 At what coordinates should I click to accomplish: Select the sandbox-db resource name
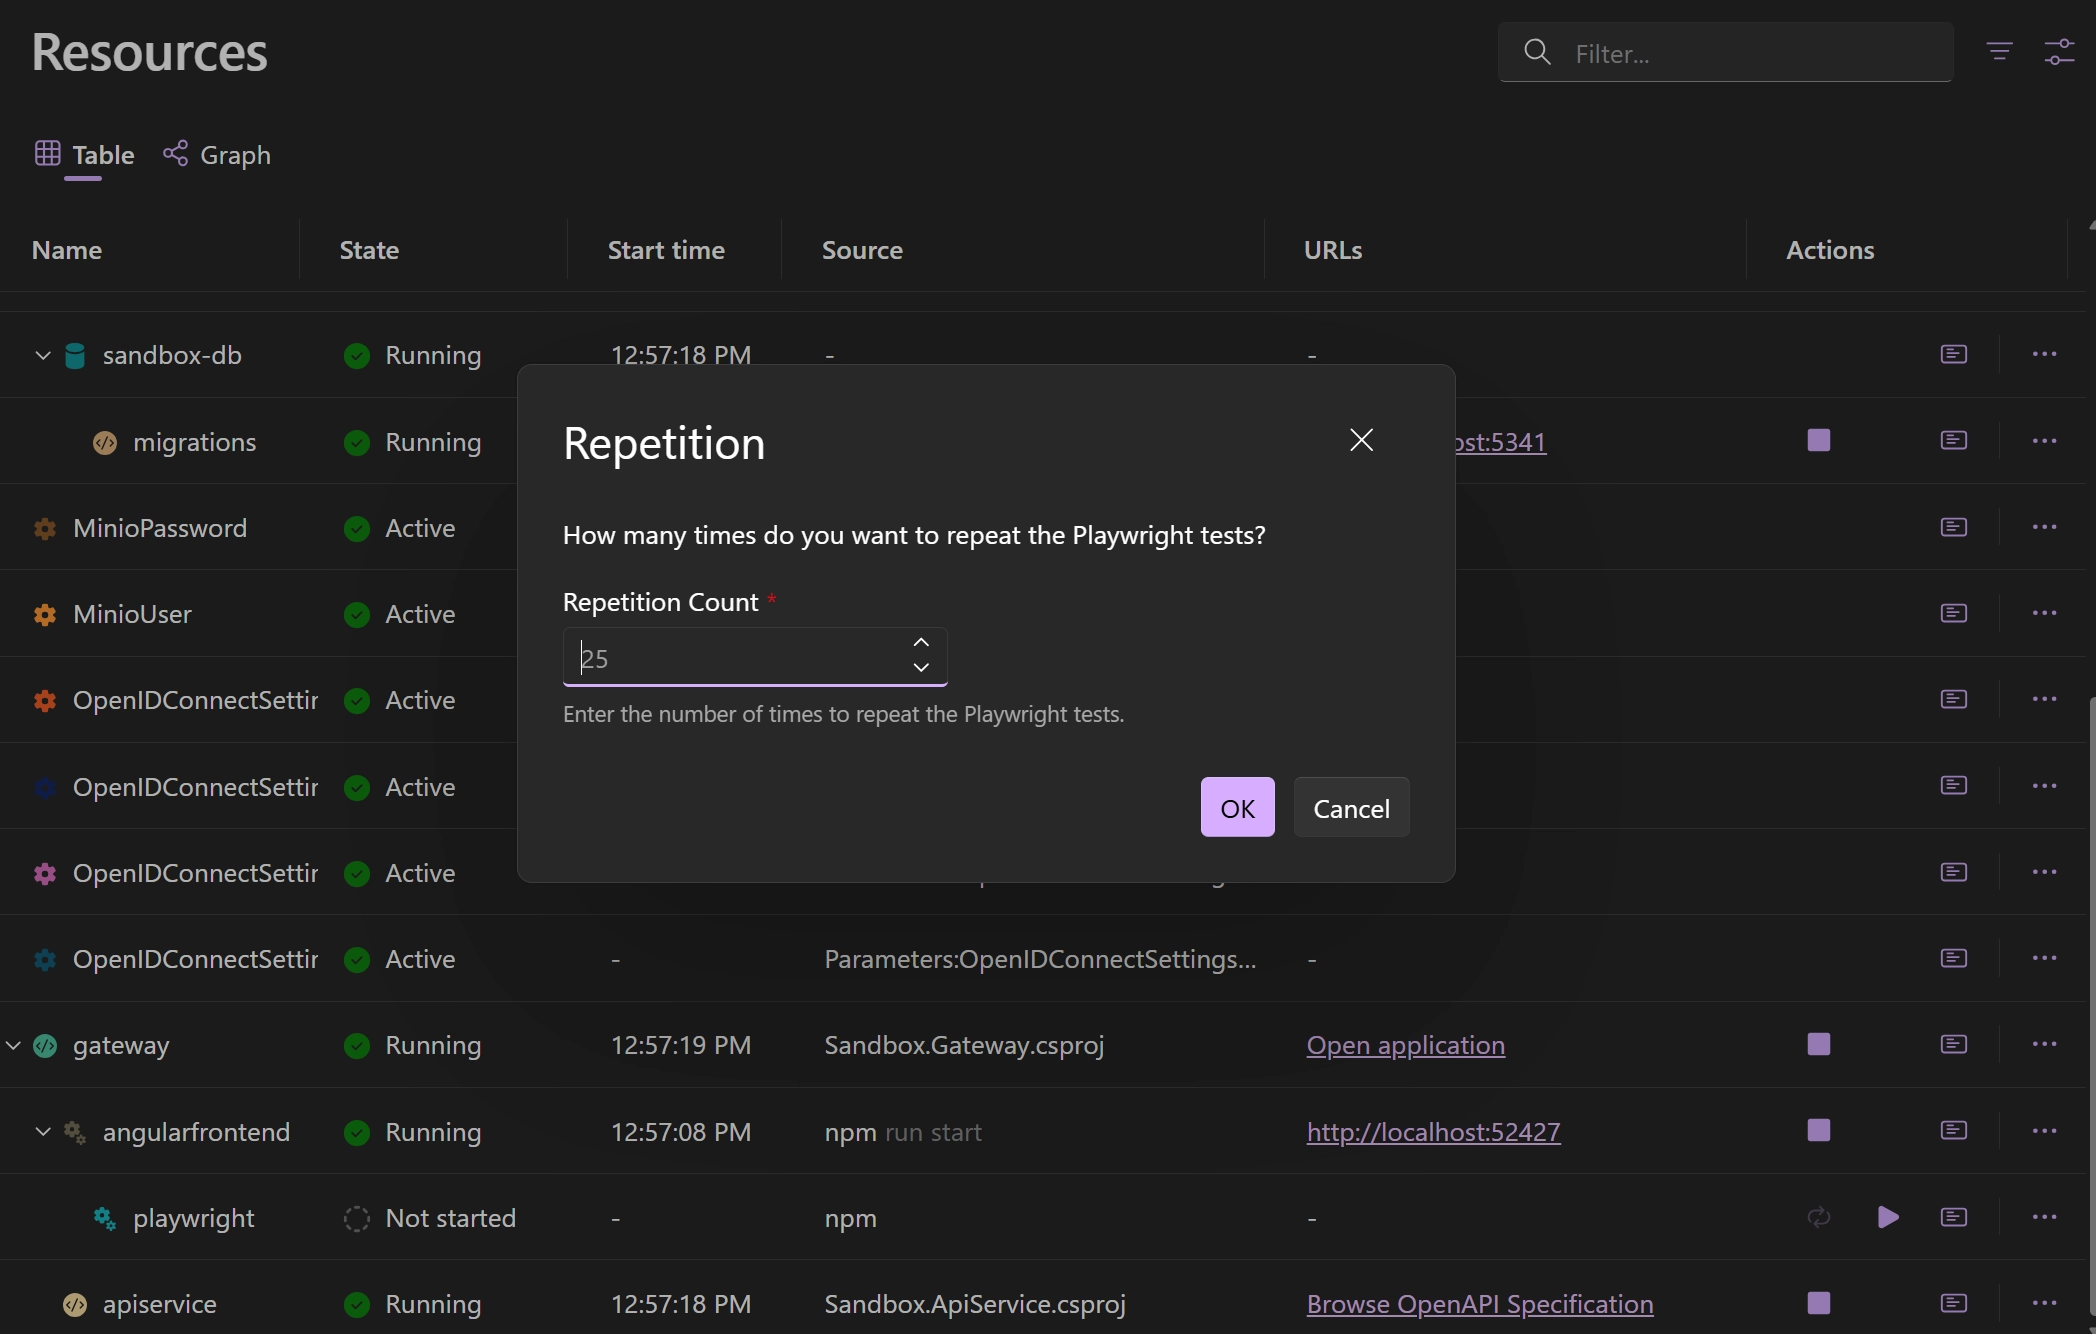(172, 355)
